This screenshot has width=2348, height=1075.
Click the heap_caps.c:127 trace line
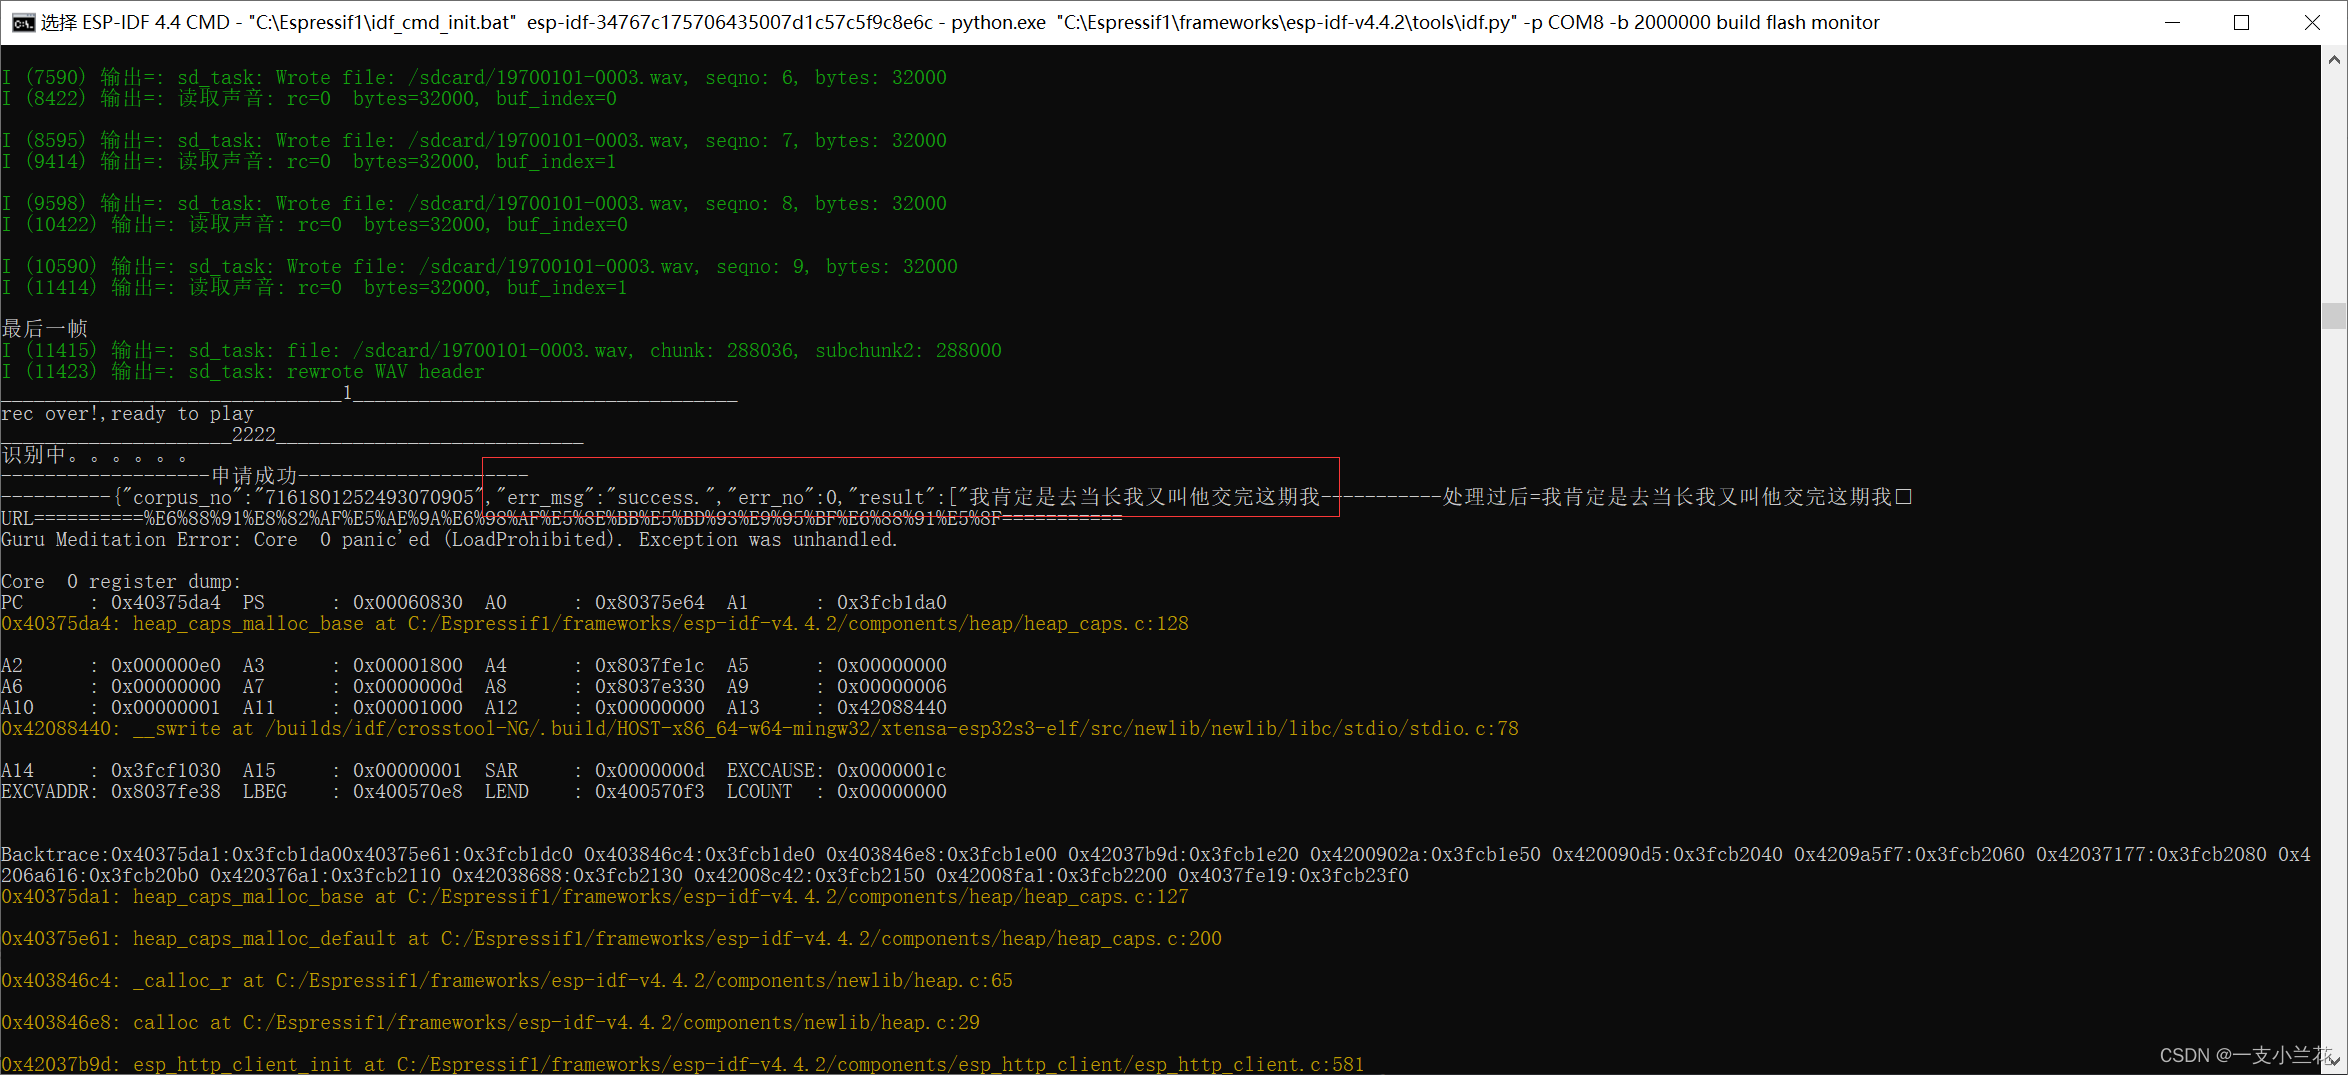pos(595,896)
